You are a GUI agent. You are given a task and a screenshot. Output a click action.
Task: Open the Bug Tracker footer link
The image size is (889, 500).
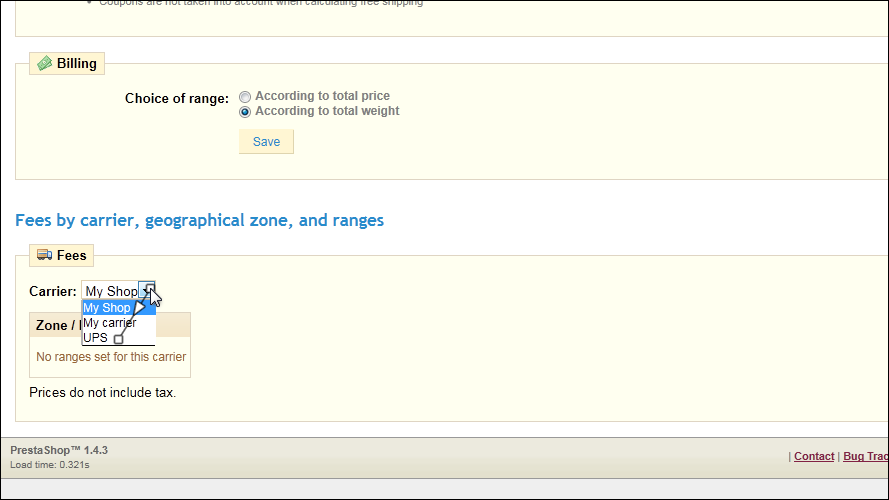865,456
